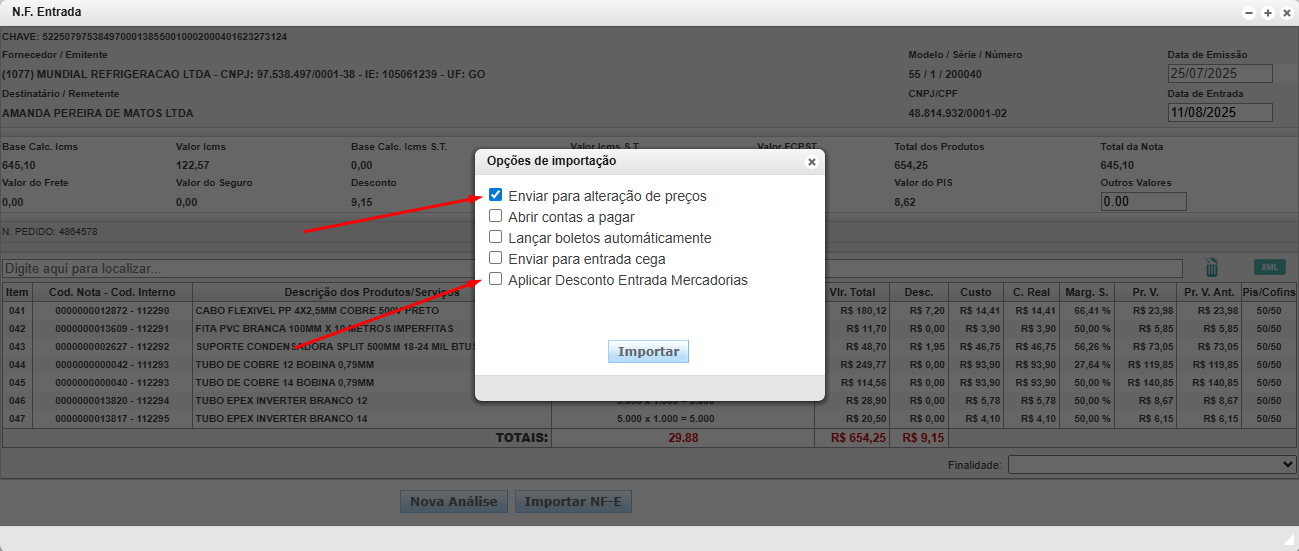Minimize the N.F. Entrada window
Image resolution: width=1299 pixels, height=551 pixels.
(1249, 13)
